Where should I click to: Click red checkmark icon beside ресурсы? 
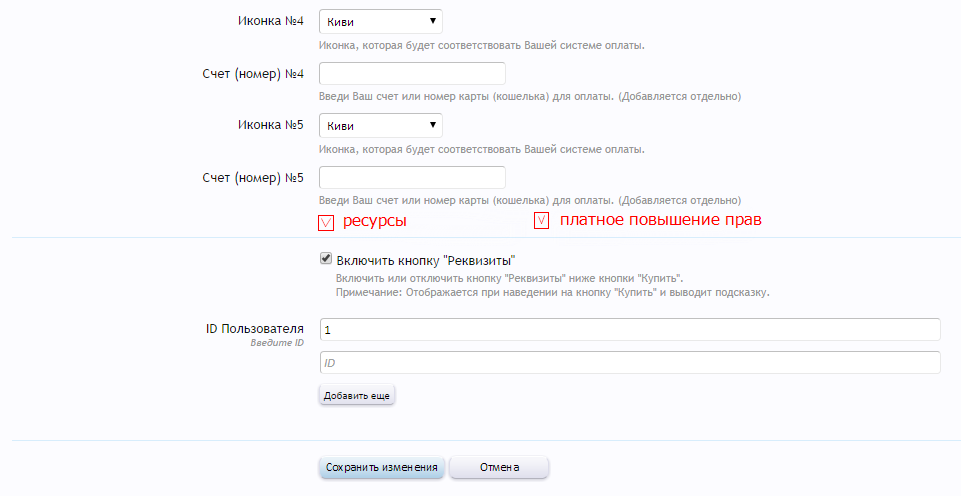(x=326, y=221)
